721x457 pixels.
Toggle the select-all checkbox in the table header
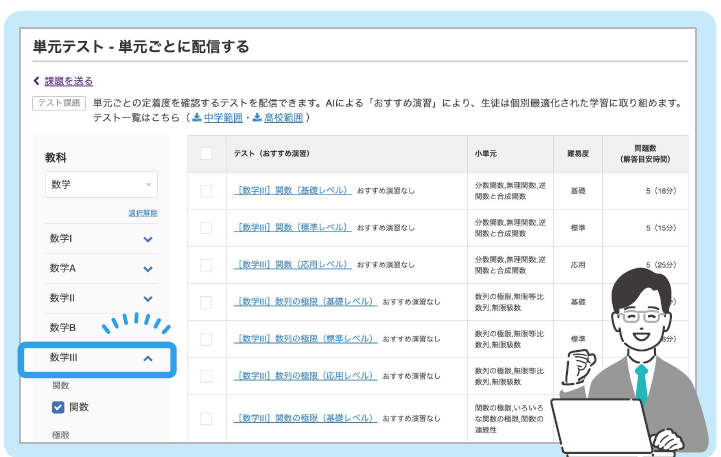click(x=206, y=154)
